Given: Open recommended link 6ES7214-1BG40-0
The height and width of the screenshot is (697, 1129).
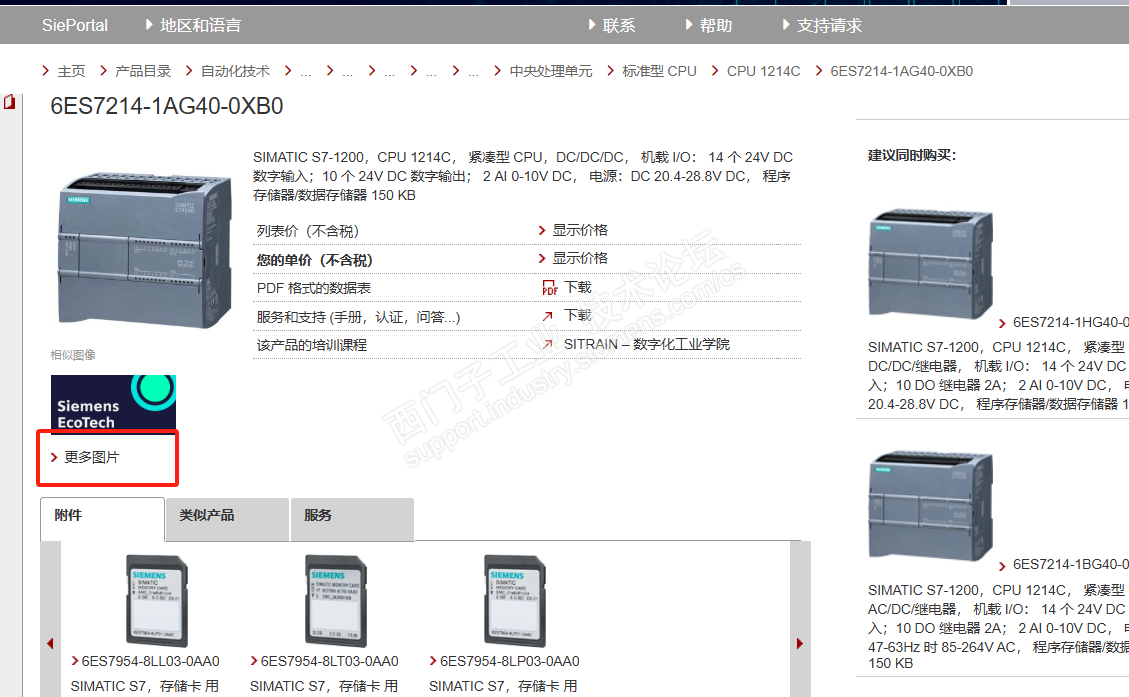Looking at the screenshot, I should coord(1071,565).
